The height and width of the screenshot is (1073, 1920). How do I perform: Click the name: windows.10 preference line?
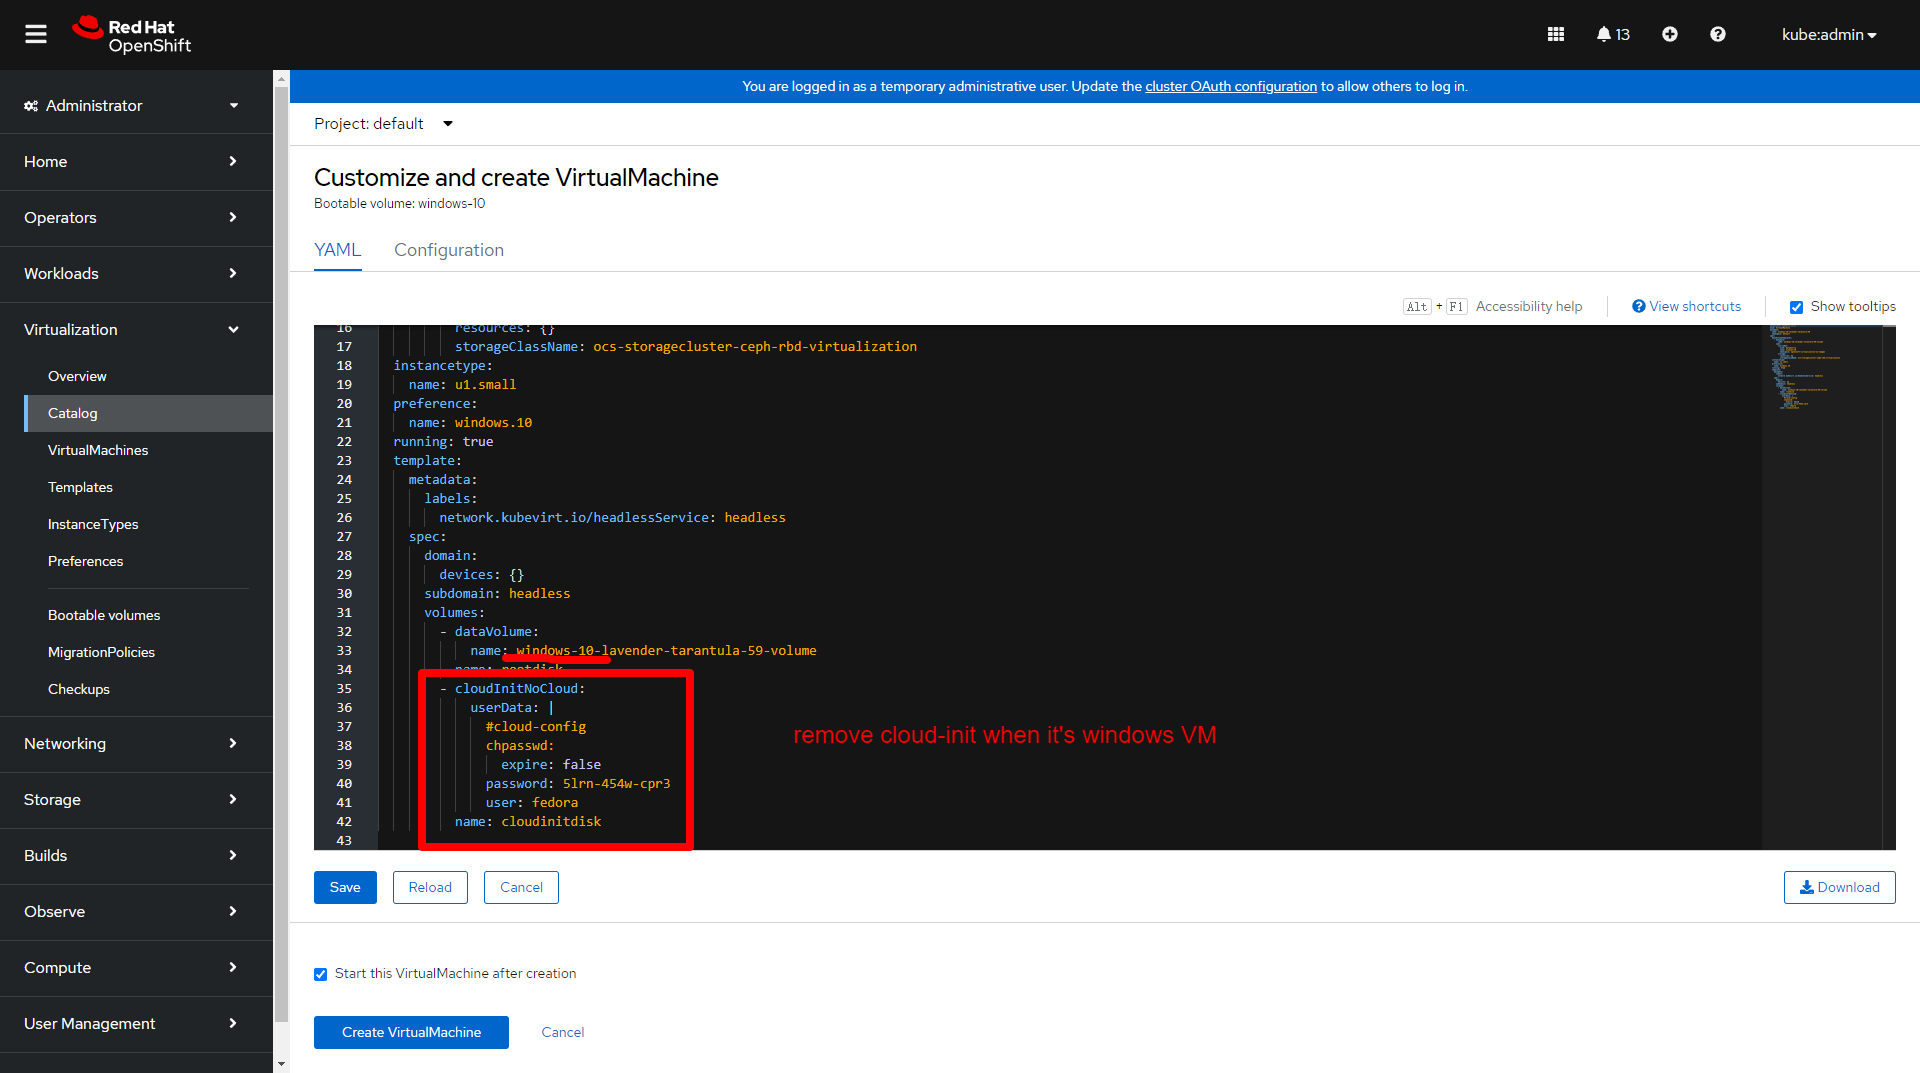tap(470, 422)
